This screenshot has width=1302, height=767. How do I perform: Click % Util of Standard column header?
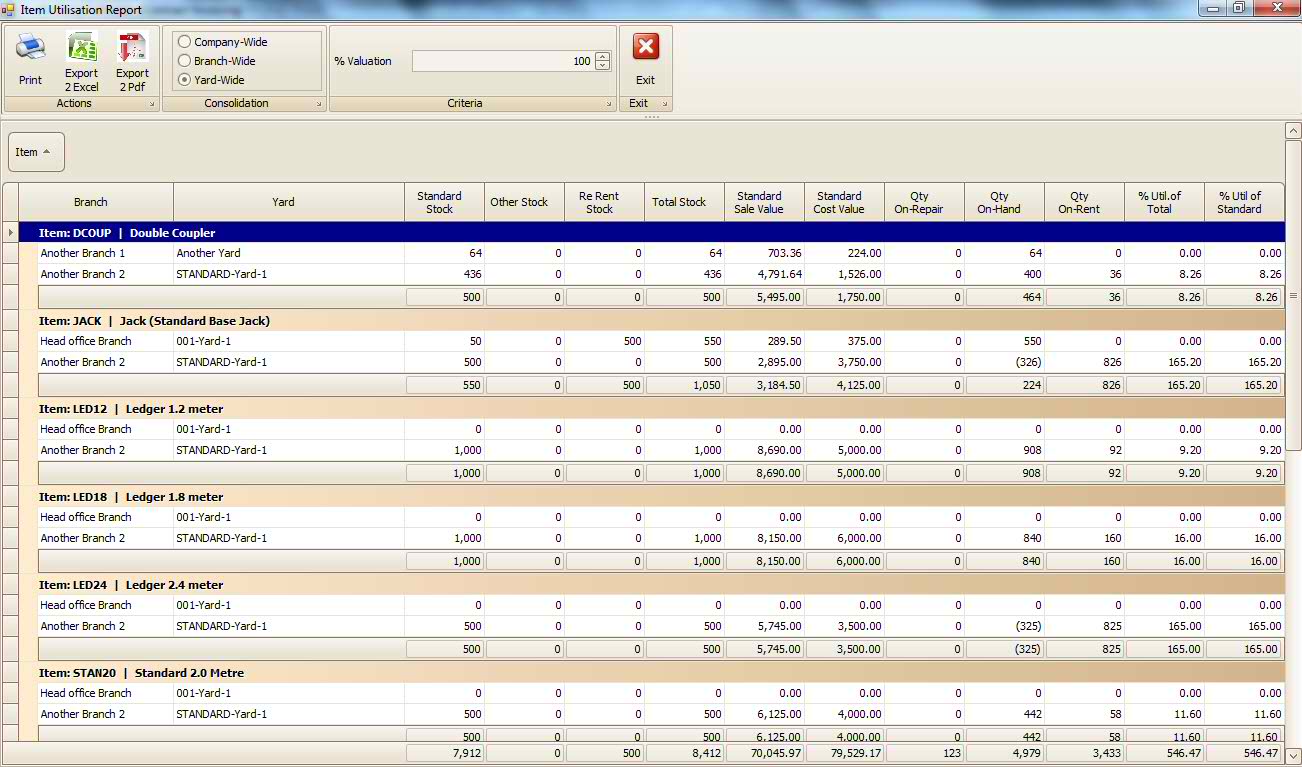point(1244,202)
